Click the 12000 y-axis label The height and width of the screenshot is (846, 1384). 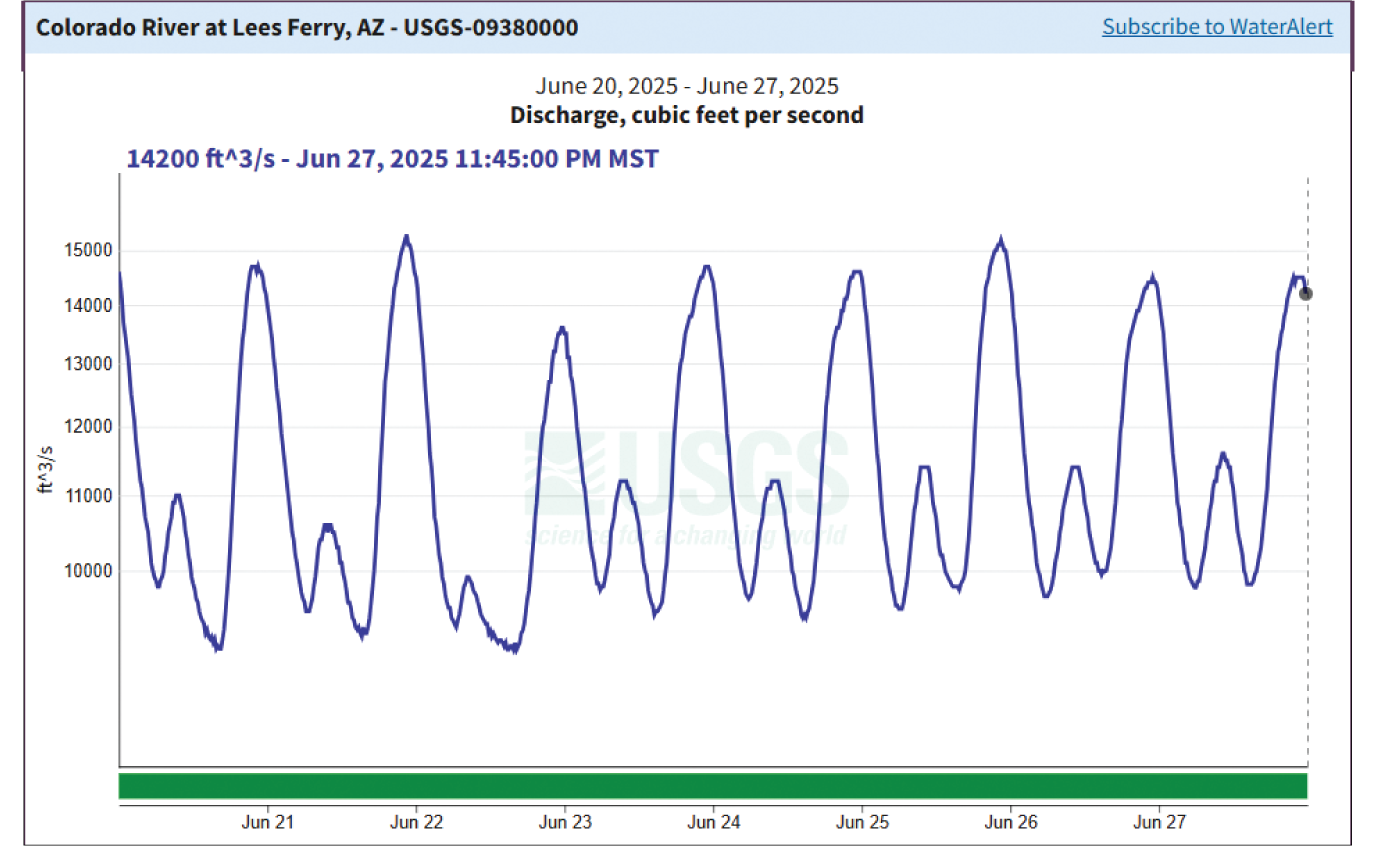pyautogui.click(x=86, y=427)
